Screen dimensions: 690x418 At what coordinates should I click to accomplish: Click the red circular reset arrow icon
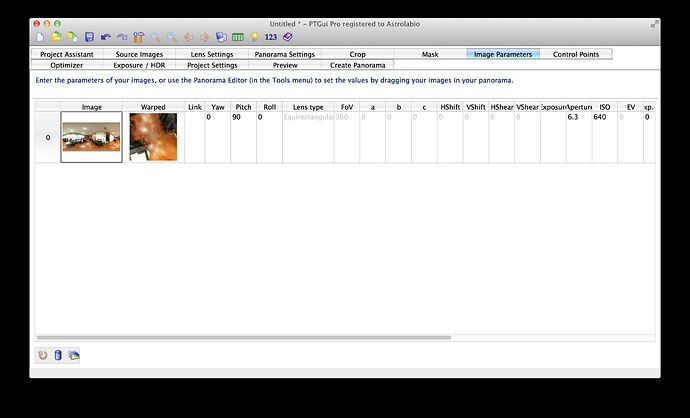[x=43, y=355]
